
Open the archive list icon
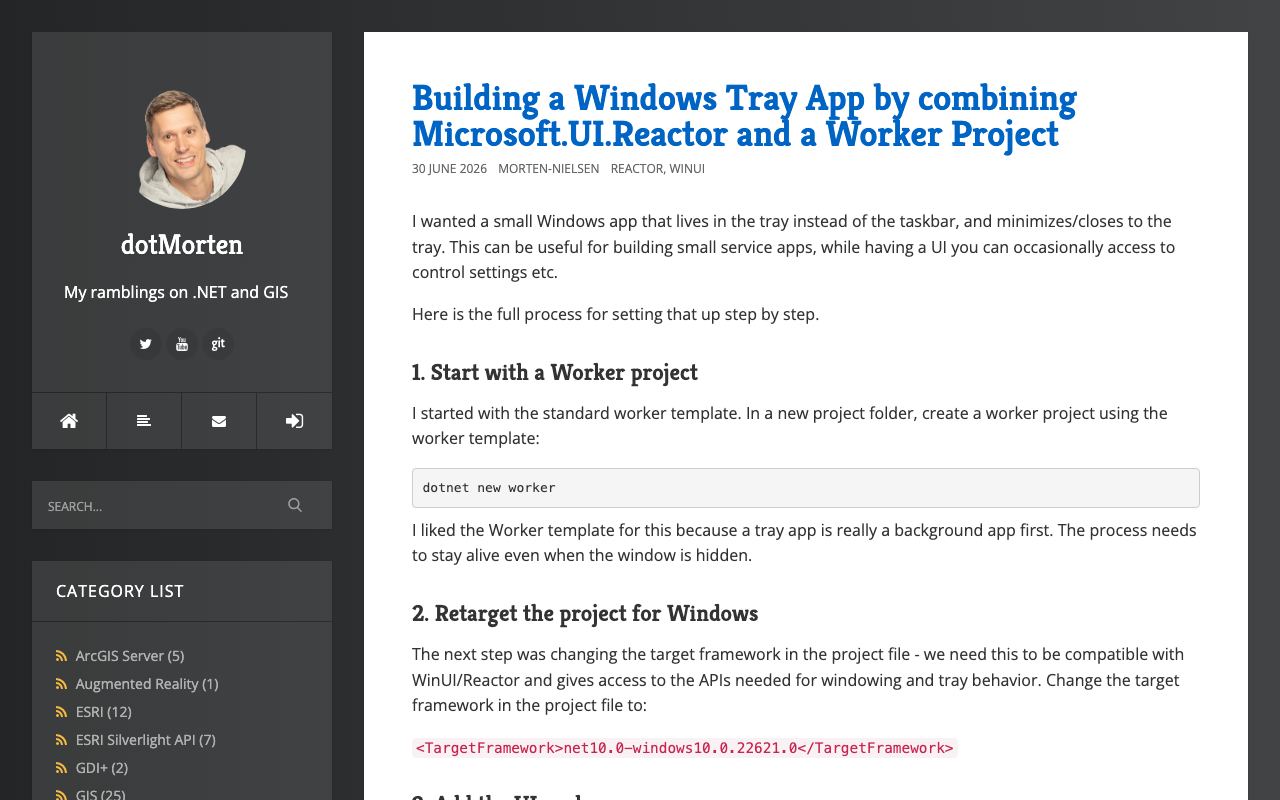point(144,421)
